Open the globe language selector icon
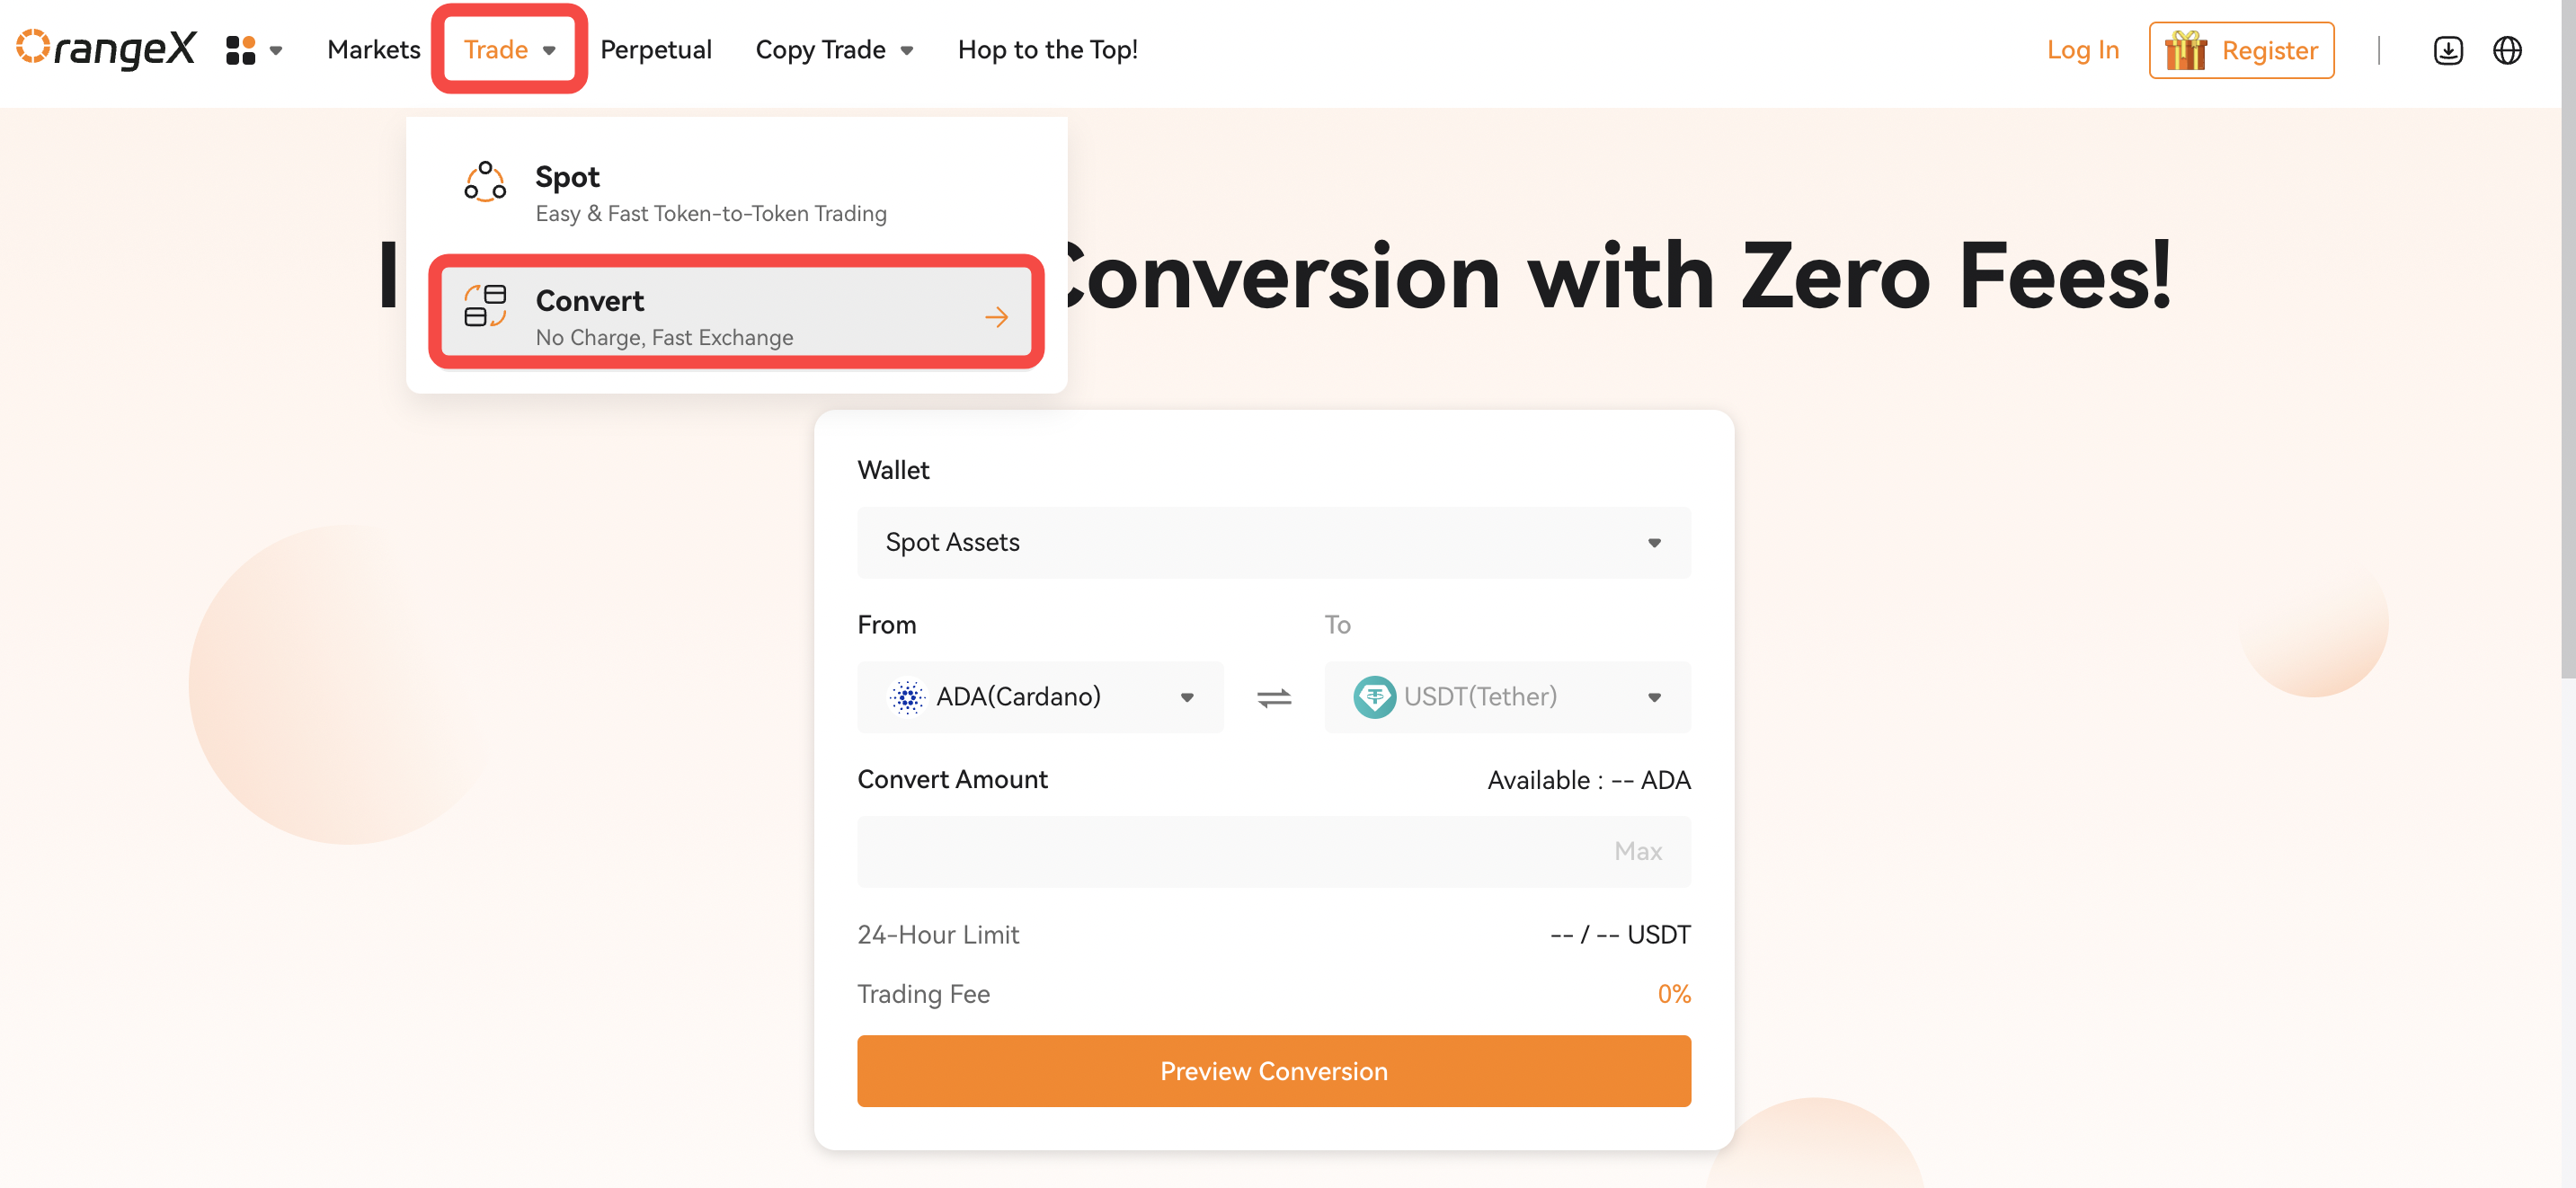 point(2507,50)
